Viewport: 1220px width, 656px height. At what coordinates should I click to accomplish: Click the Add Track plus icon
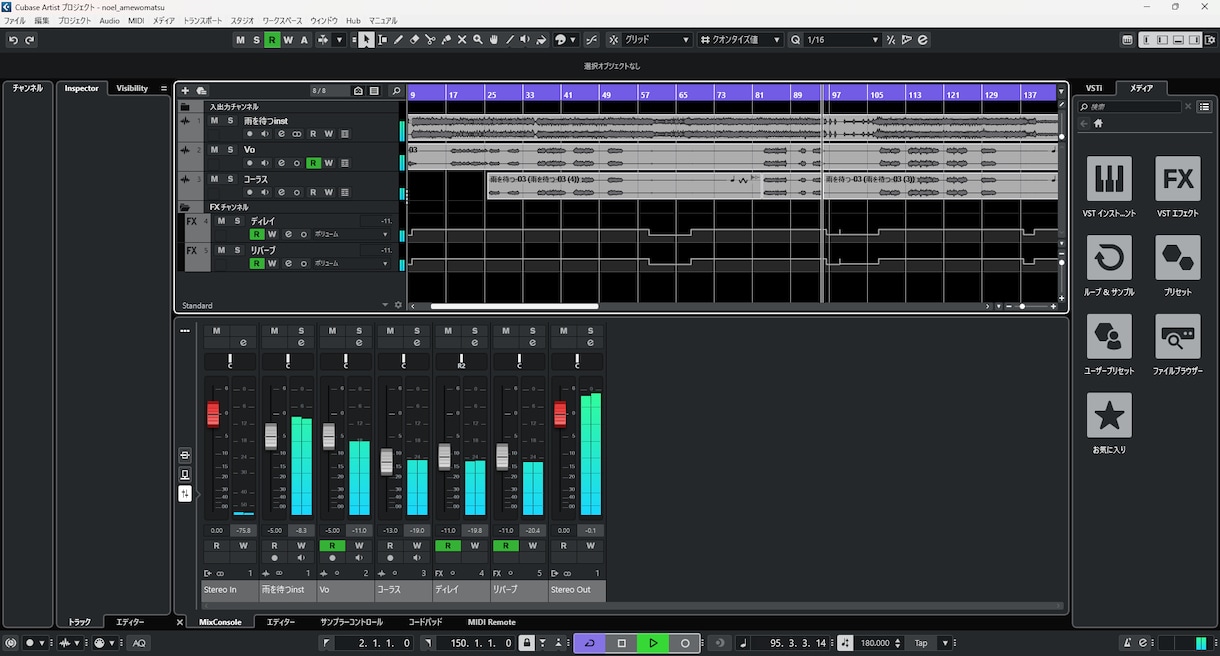click(x=185, y=91)
